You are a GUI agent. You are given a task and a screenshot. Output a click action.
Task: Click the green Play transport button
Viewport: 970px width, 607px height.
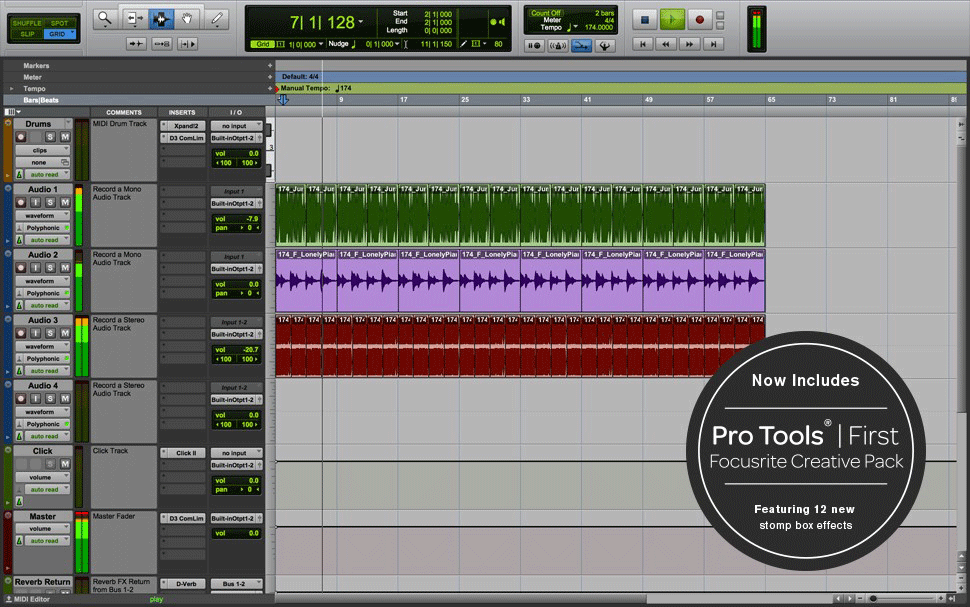(672, 19)
